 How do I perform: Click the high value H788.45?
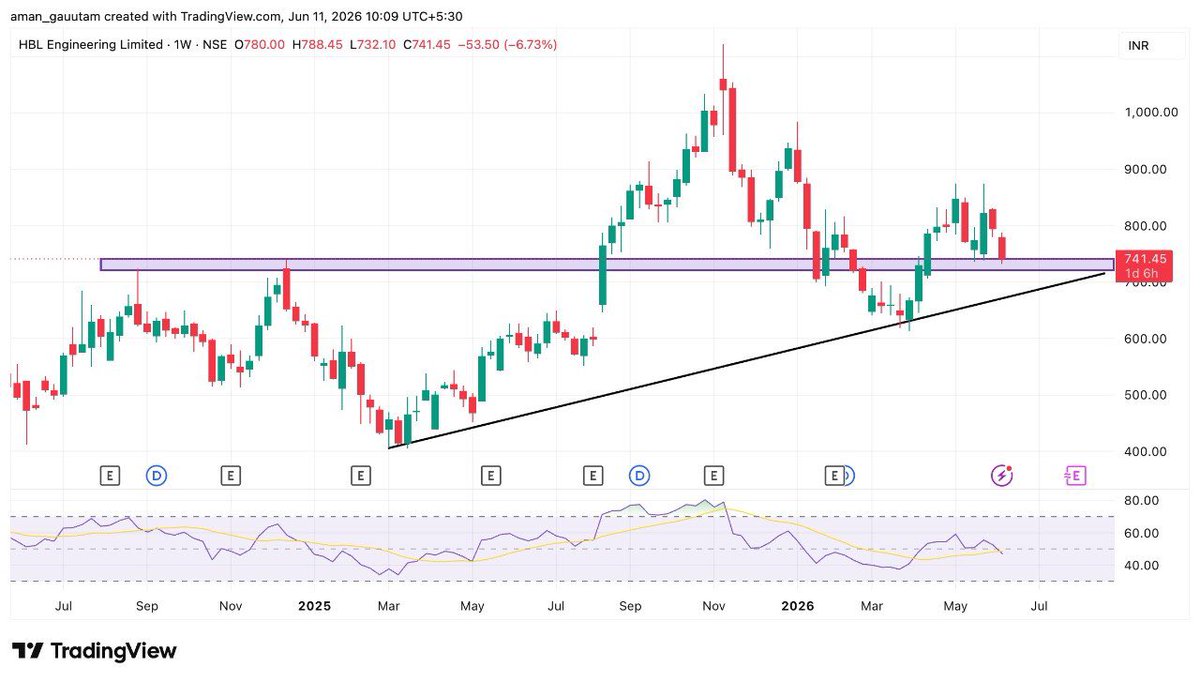pos(318,45)
